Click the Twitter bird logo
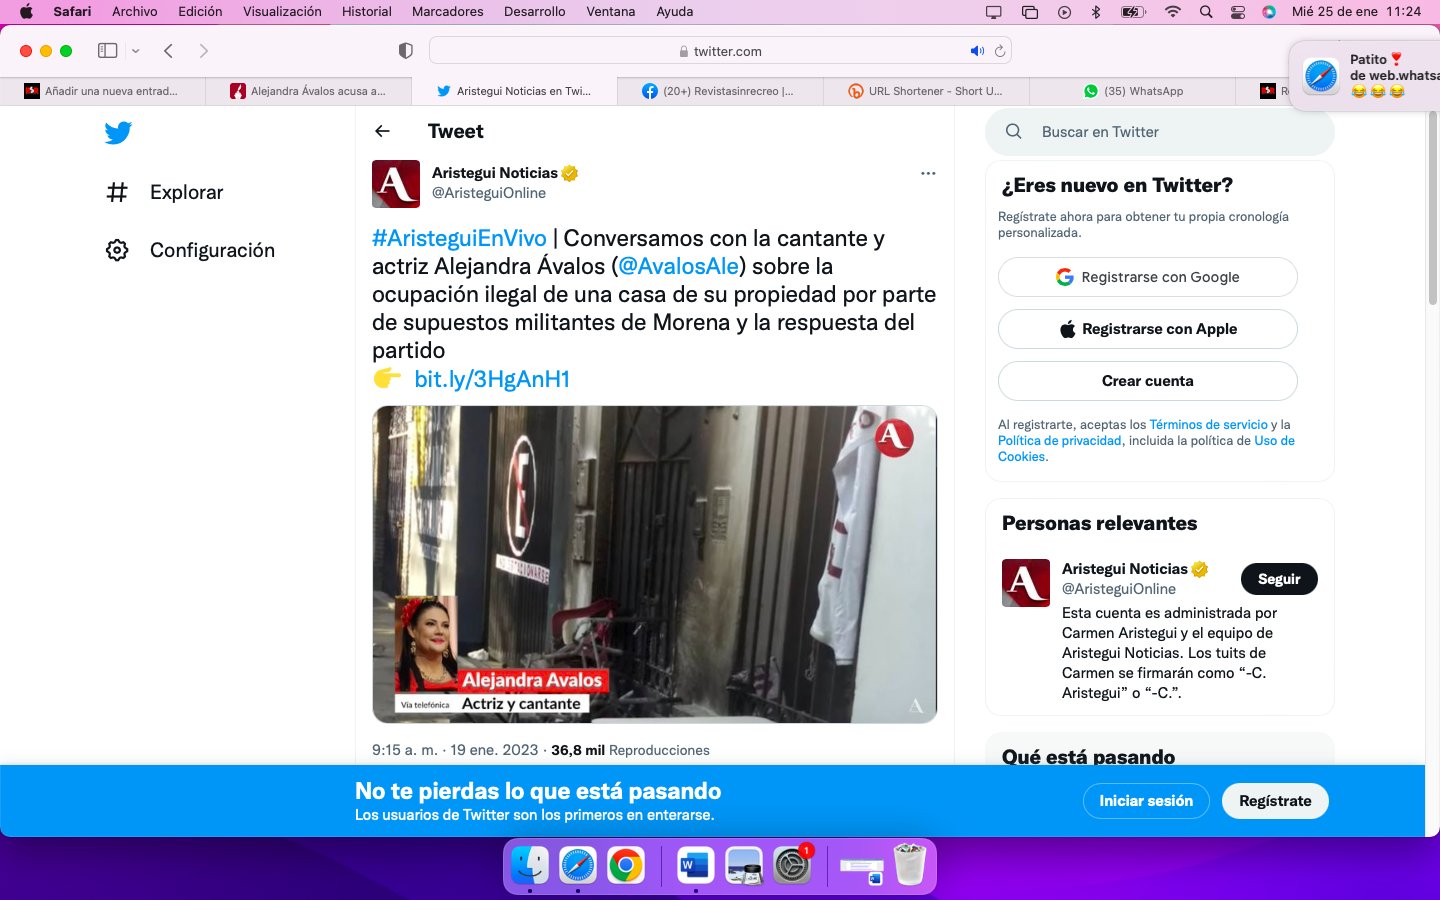1440x900 pixels. click(118, 132)
